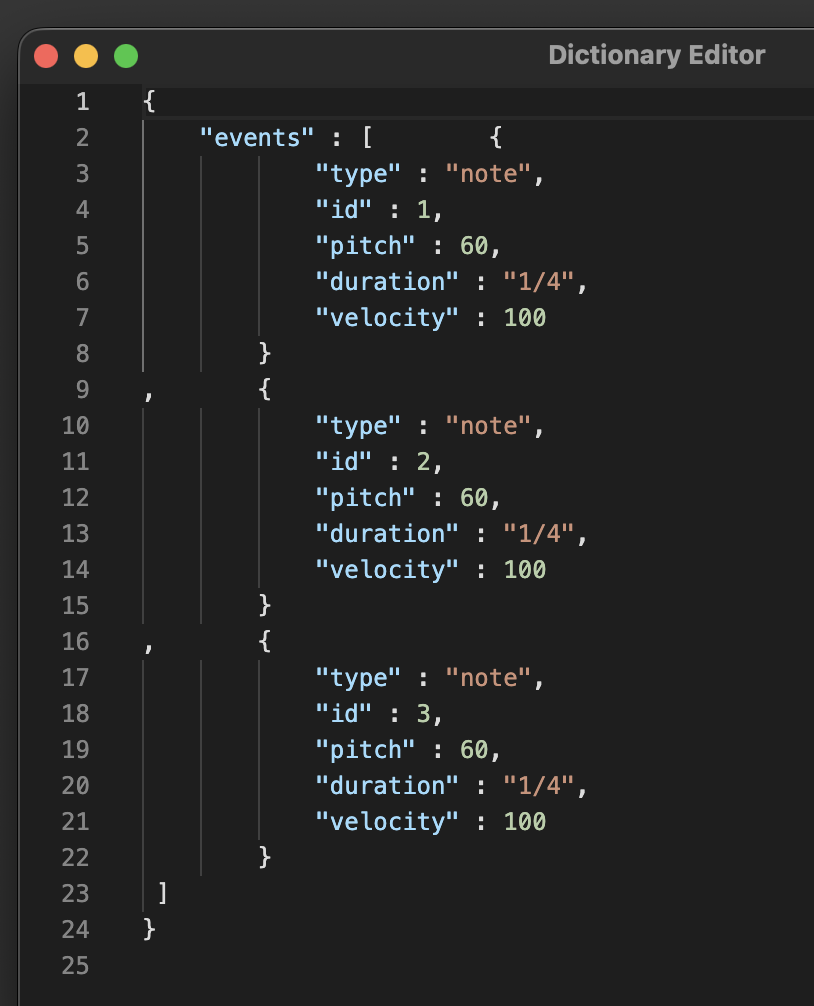Minimize the window with the yellow button
The width and height of the screenshot is (814, 1006).
(x=86, y=56)
